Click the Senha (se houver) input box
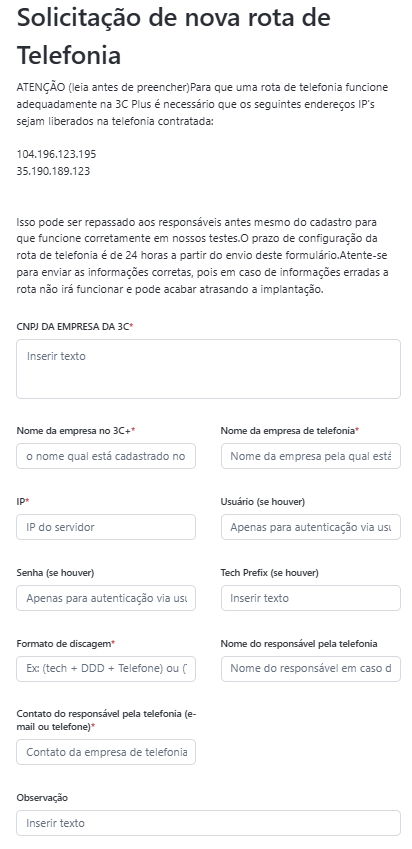Viewport: 412px width, 849px height. pyautogui.click(x=106, y=598)
